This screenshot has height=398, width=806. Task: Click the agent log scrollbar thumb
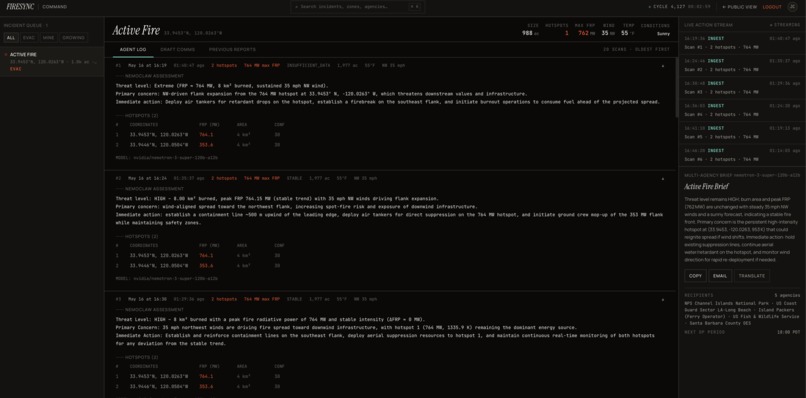[676, 87]
